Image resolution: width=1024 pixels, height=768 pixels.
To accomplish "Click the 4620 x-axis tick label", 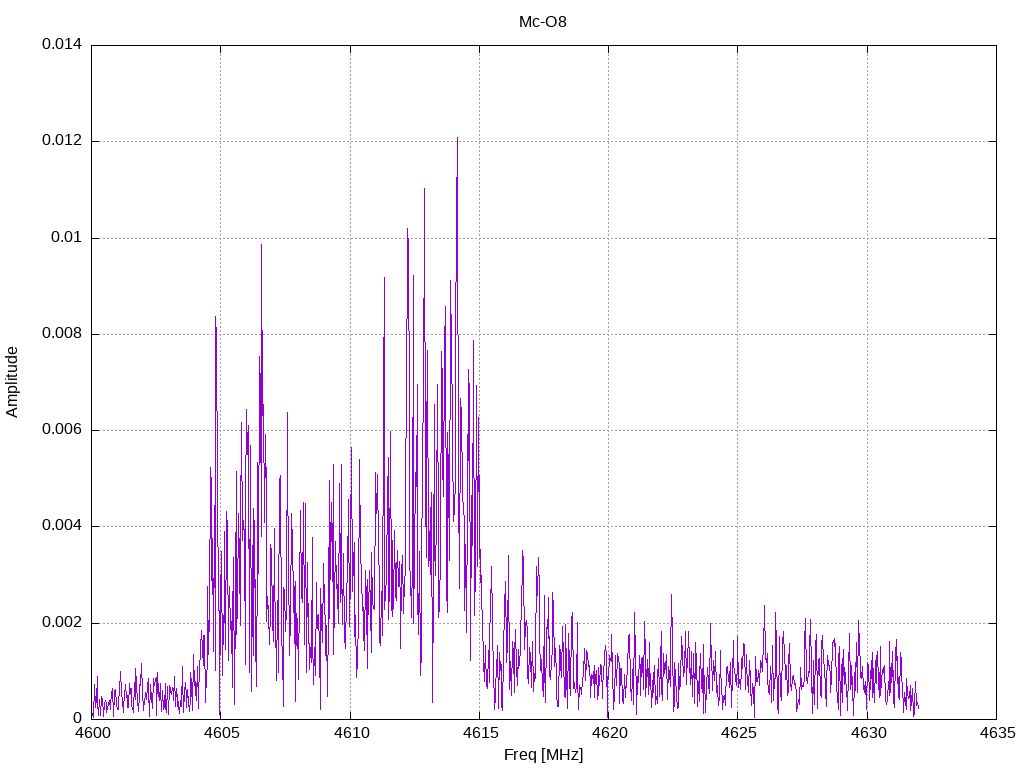I will [x=608, y=733].
